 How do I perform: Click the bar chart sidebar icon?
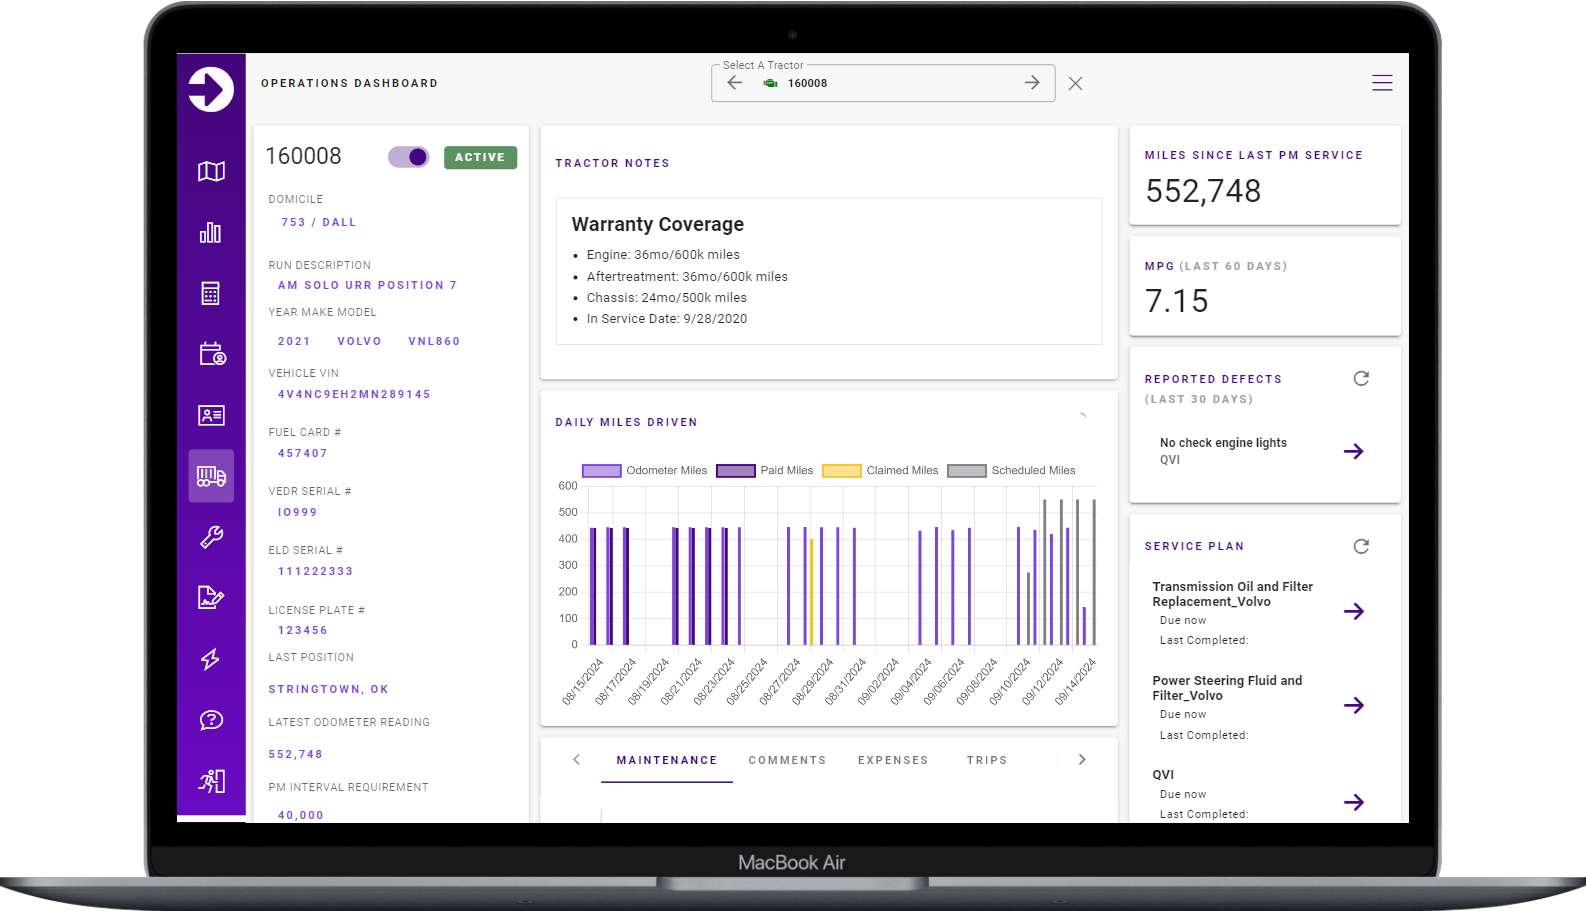point(210,233)
